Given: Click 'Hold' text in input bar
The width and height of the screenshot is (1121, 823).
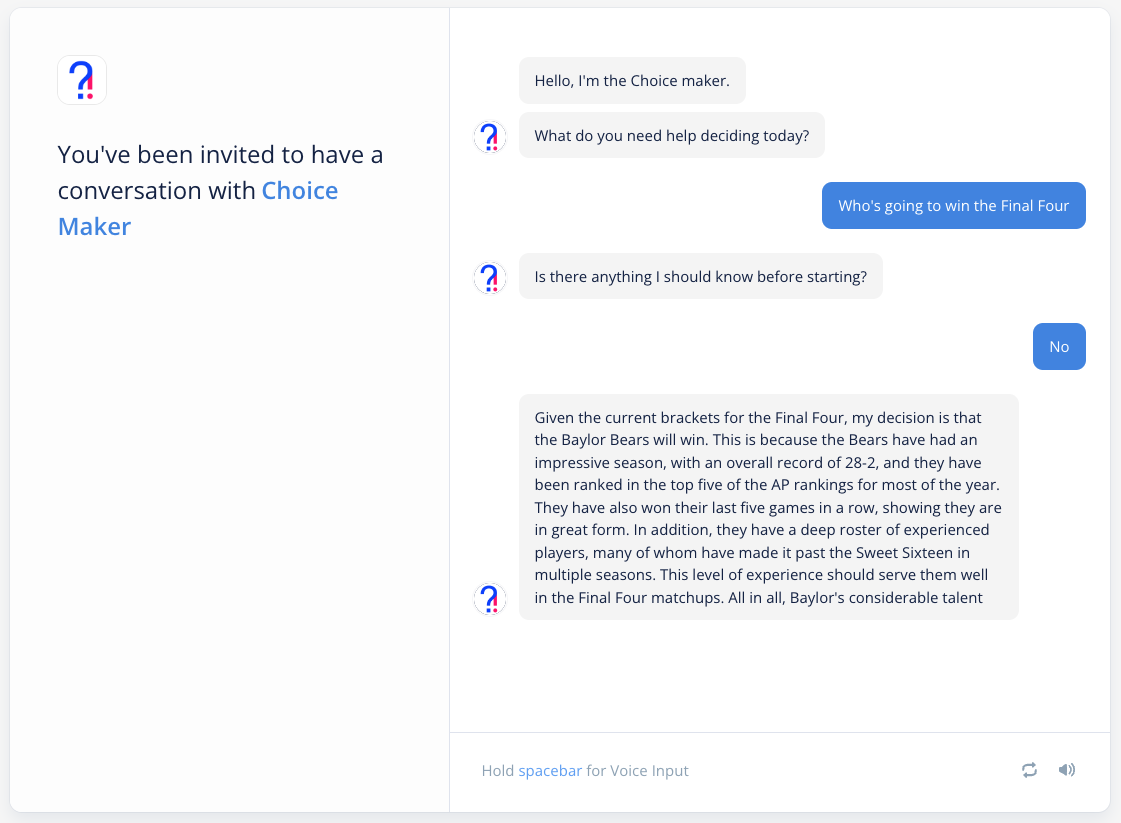Looking at the screenshot, I should coord(498,771).
